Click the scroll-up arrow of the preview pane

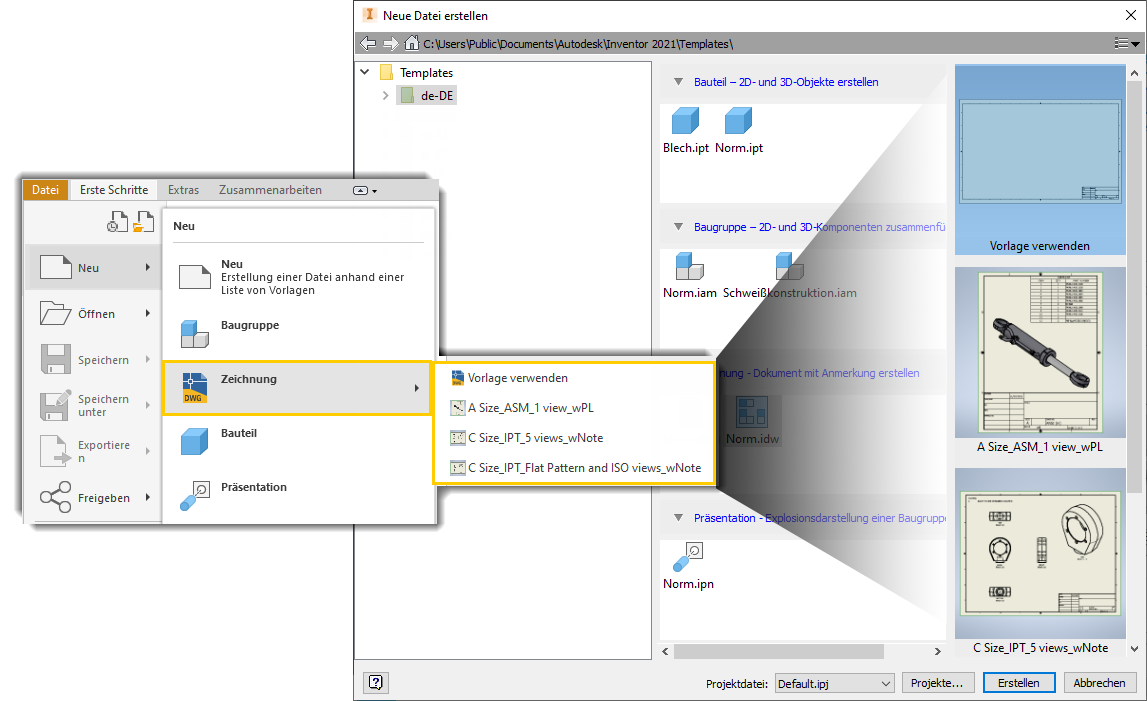click(1135, 72)
